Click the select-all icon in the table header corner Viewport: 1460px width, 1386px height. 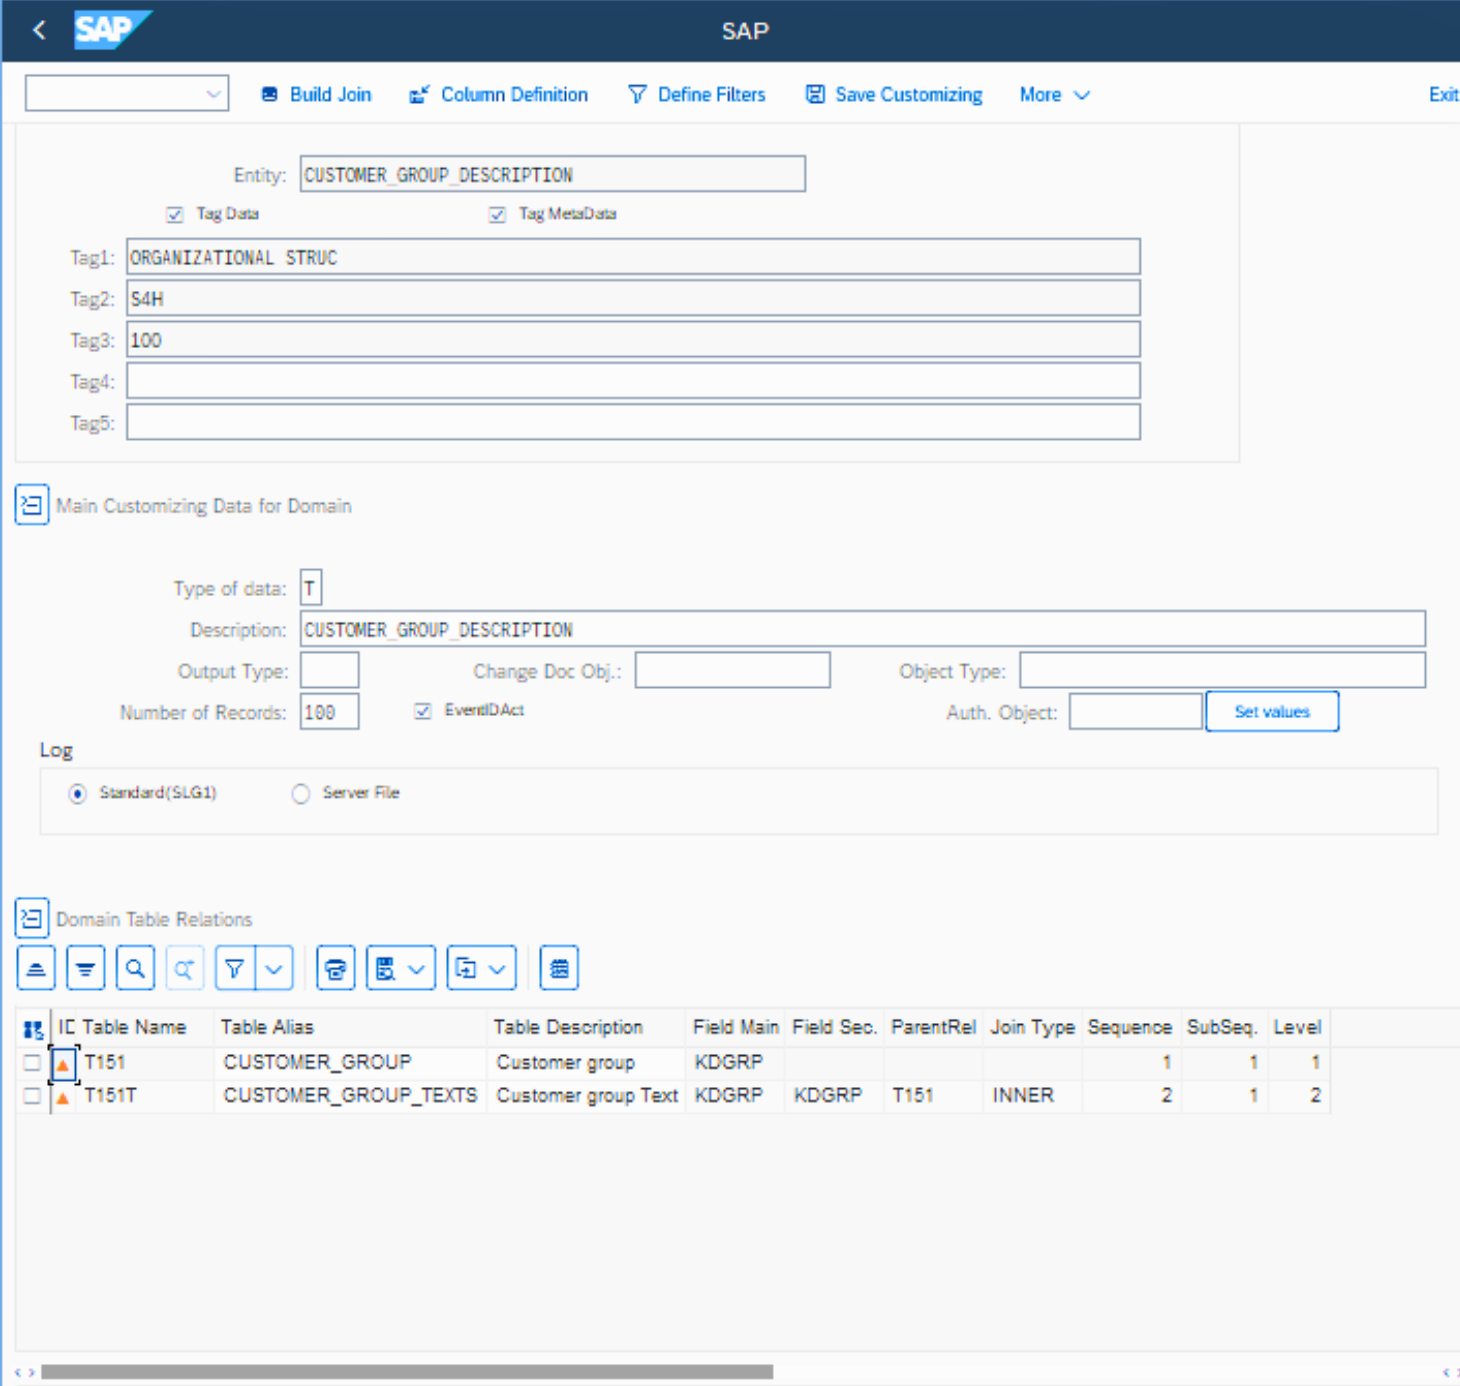(33, 1028)
